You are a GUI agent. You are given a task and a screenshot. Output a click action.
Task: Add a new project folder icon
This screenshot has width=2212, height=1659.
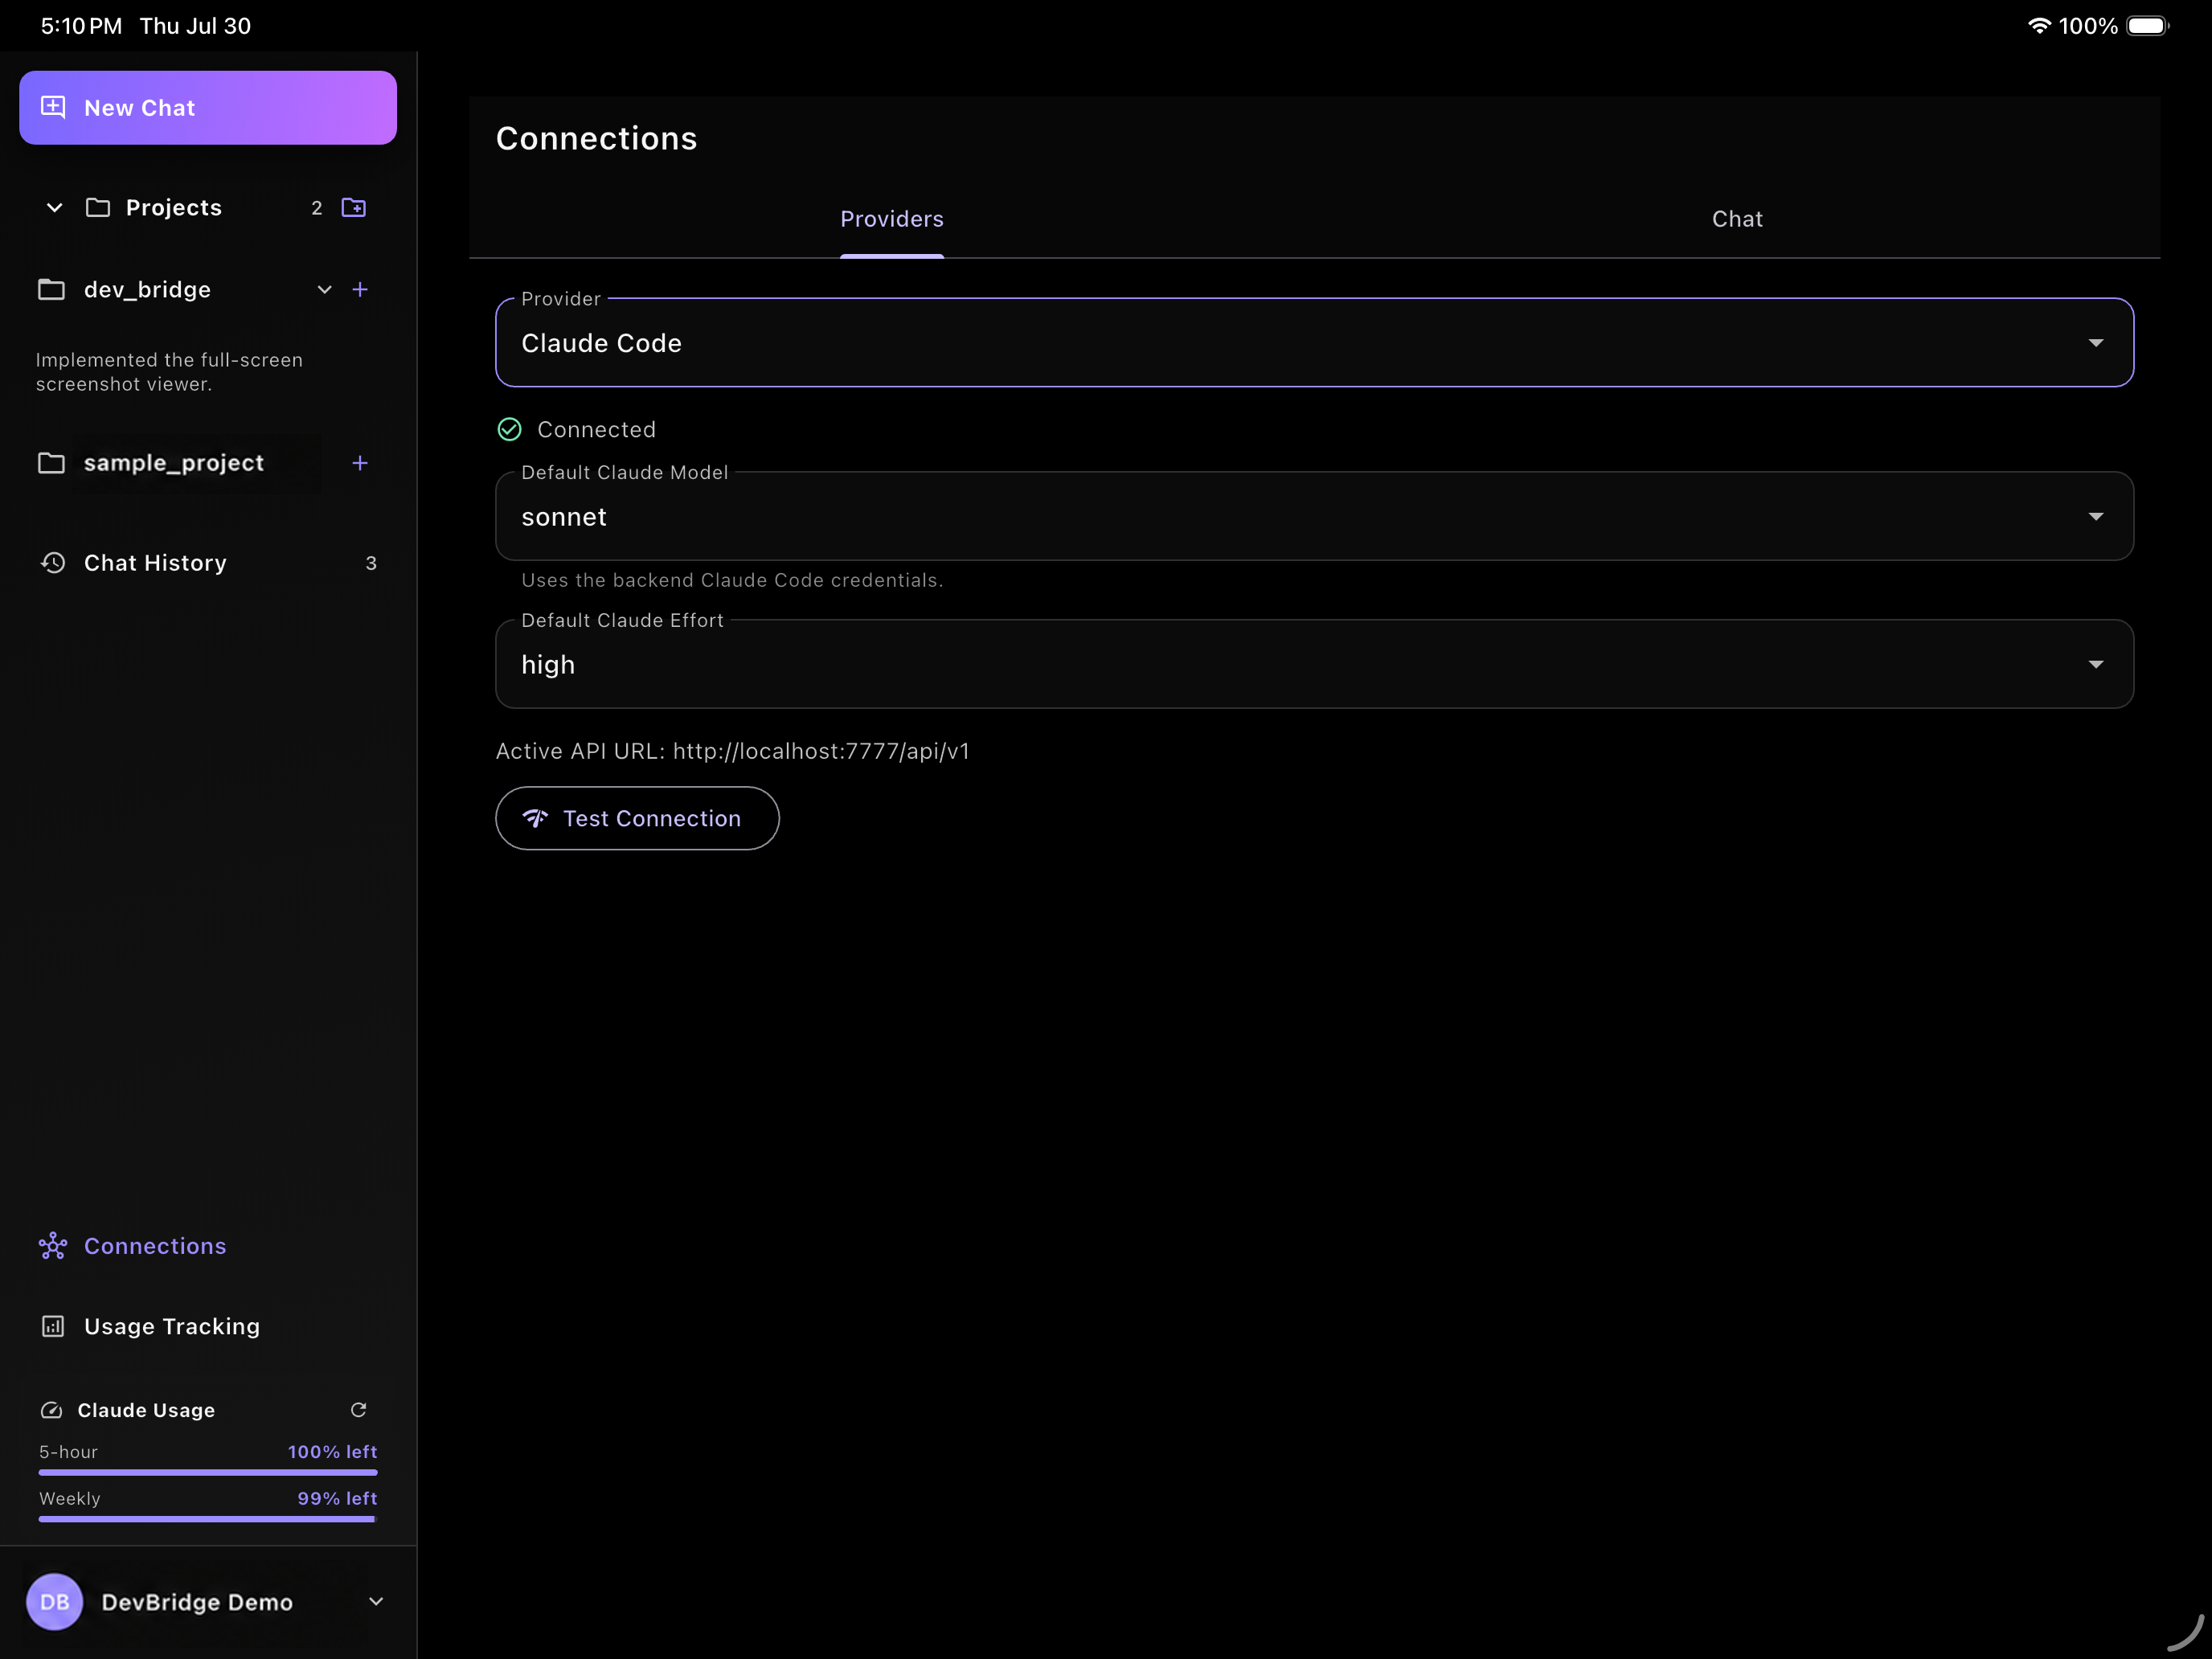click(354, 208)
